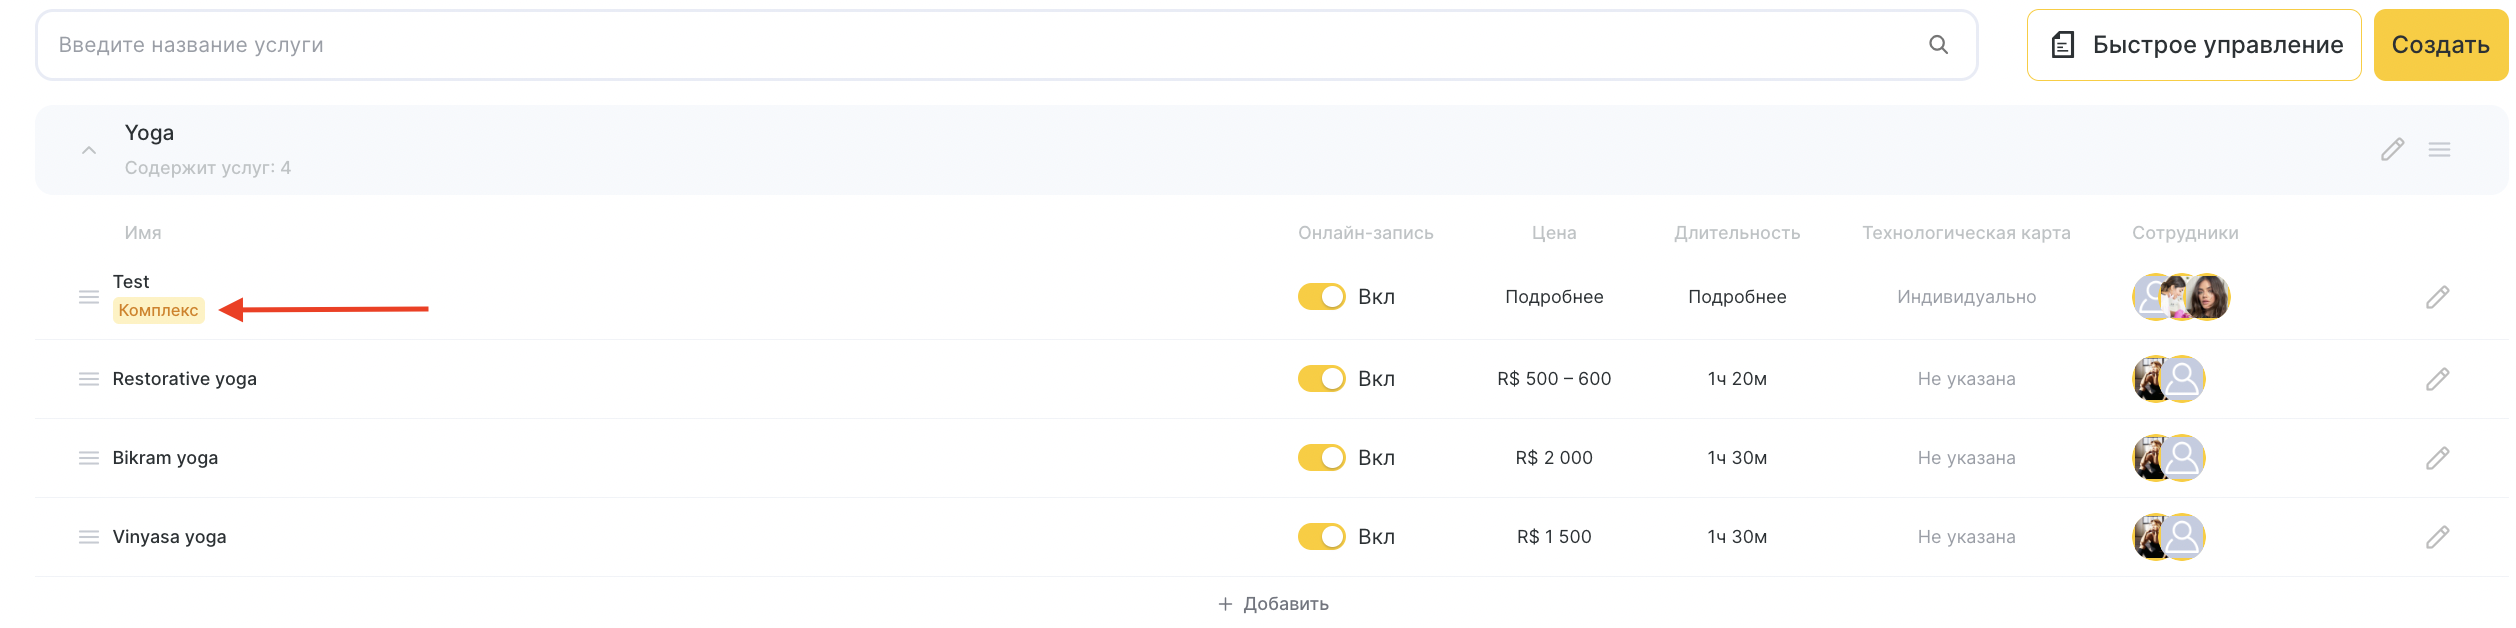Image resolution: width=2516 pixels, height=628 pixels.
Task: Open edit for Bikram yoga
Action: click(x=2437, y=458)
